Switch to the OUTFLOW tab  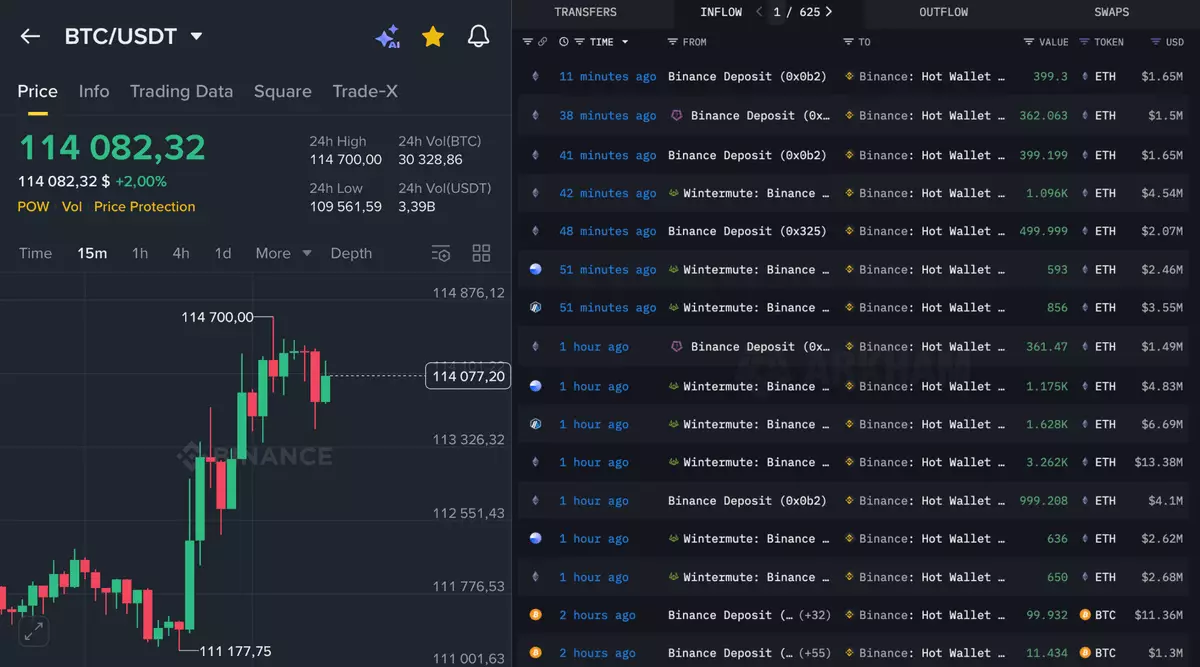pyautogui.click(x=943, y=12)
